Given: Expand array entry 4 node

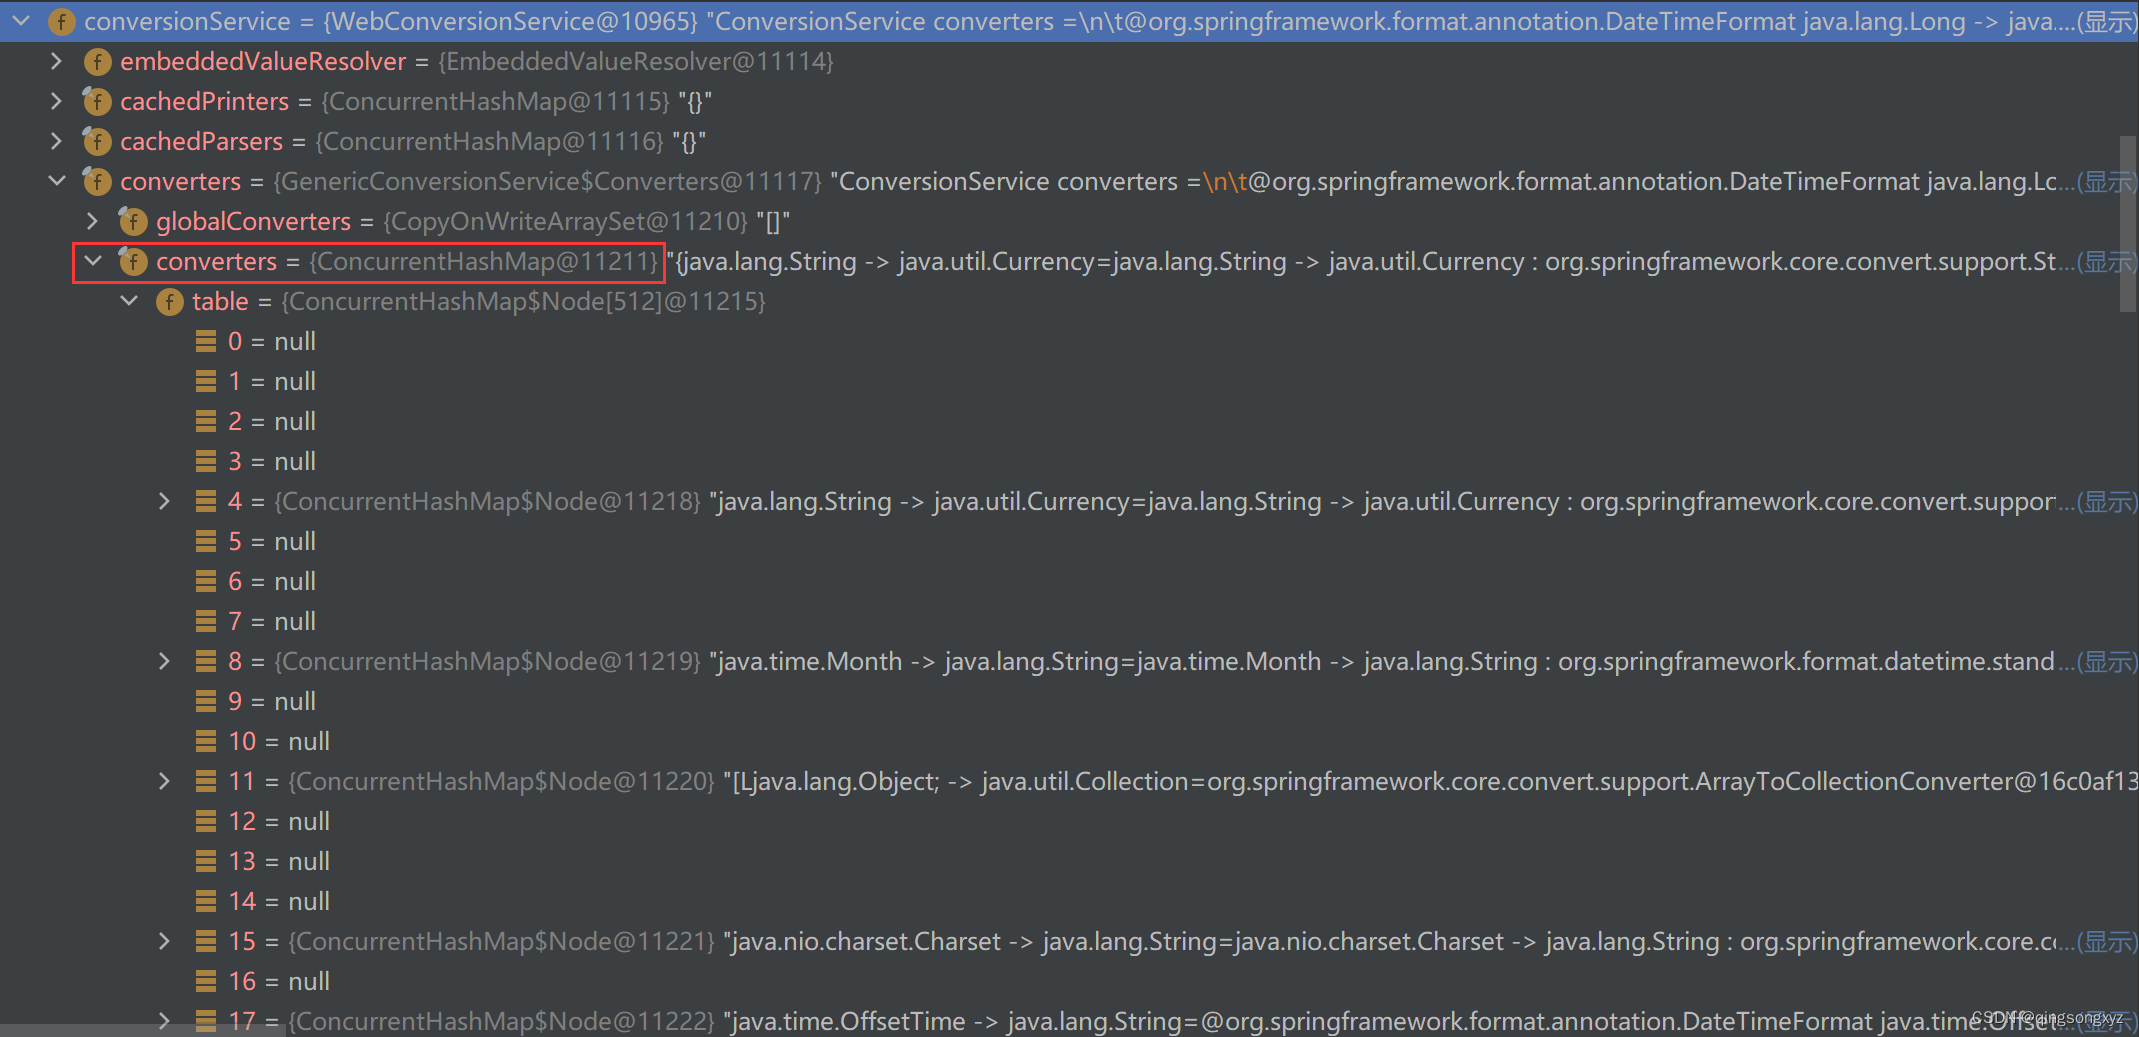Looking at the screenshot, I should click(165, 501).
